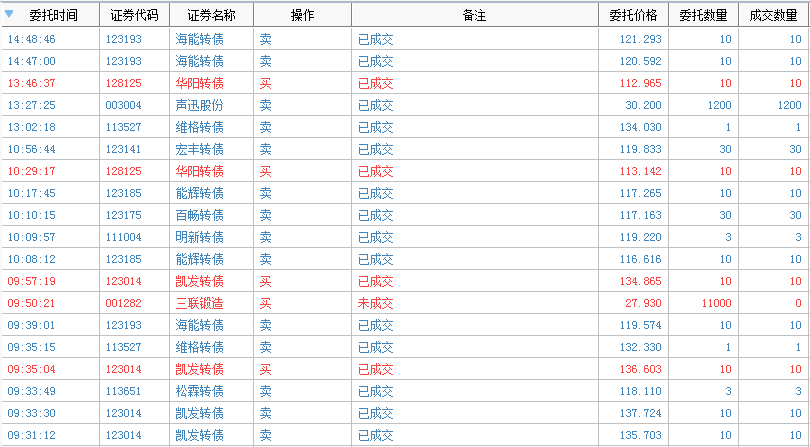The image size is (810, 447).
Task: Click the 未成交 status cell
Action: [x=376, y=303]
